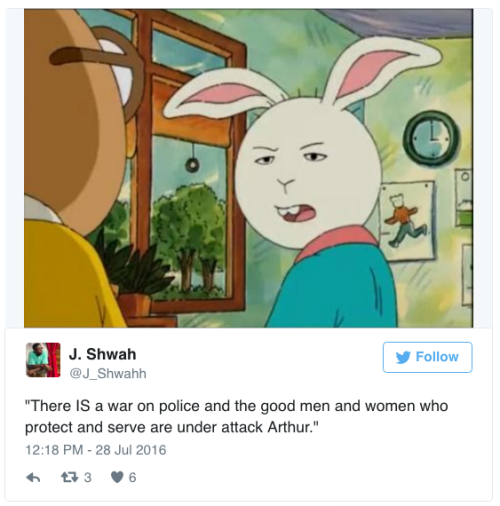Click Buster's face in the image
Image resolution: width=500 pixels, height=506 pixels.
308,173
